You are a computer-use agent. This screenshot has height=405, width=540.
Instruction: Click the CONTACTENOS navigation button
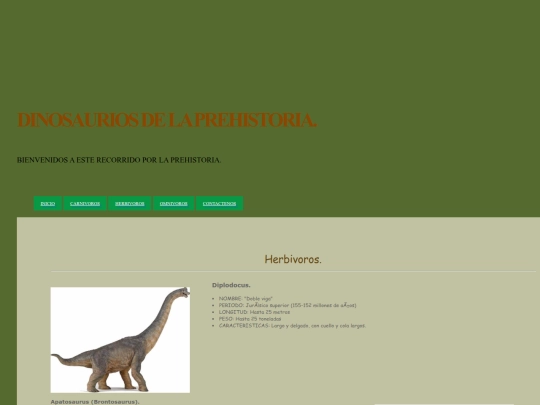[x=219, y=204]
